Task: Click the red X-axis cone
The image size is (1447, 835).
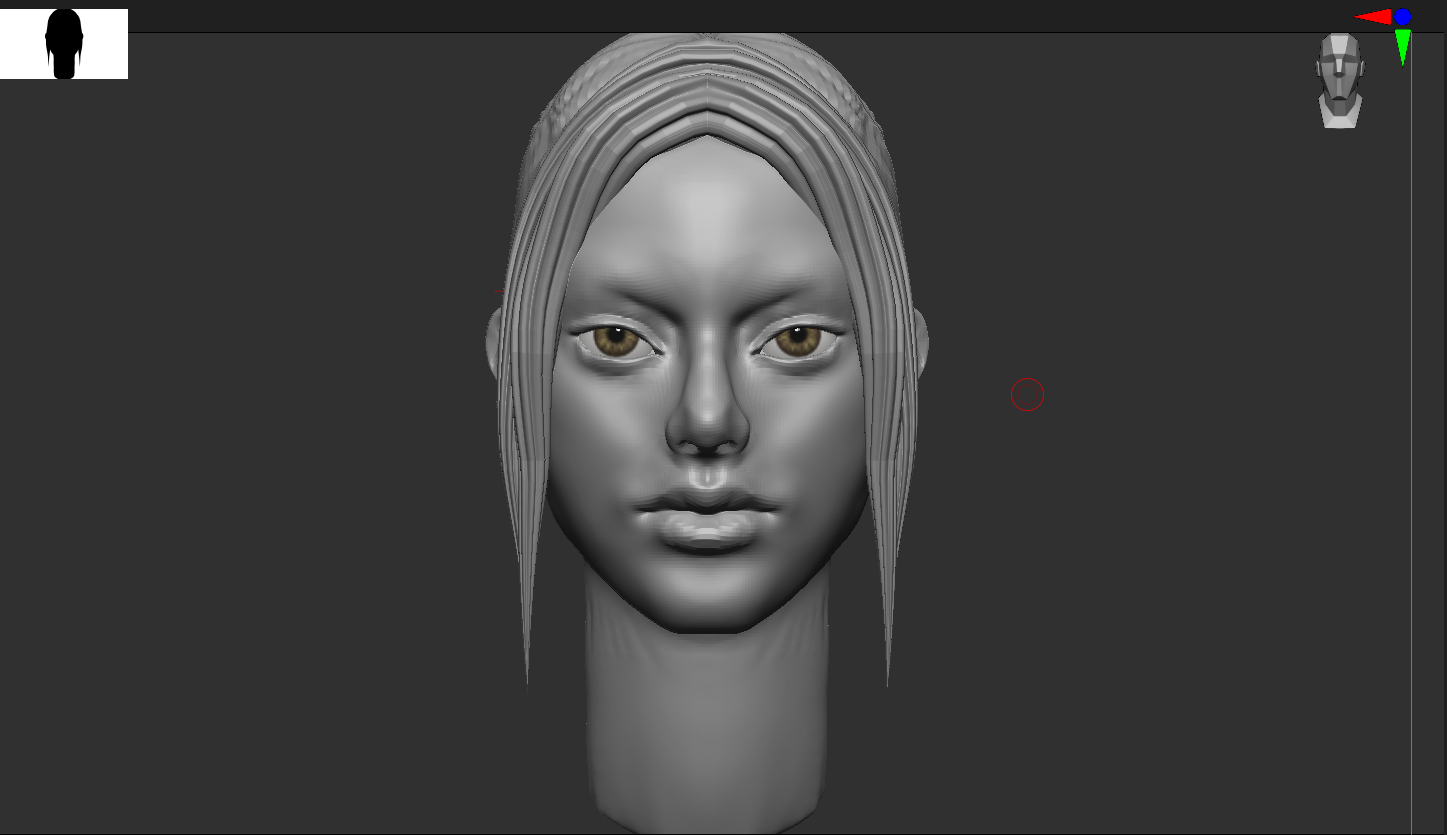Action: tap(1374, 16)
